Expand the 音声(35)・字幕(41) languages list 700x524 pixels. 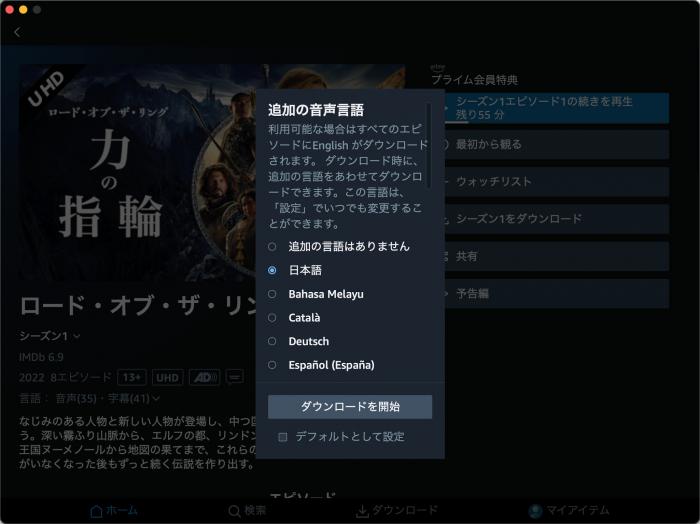click(108, 399)
